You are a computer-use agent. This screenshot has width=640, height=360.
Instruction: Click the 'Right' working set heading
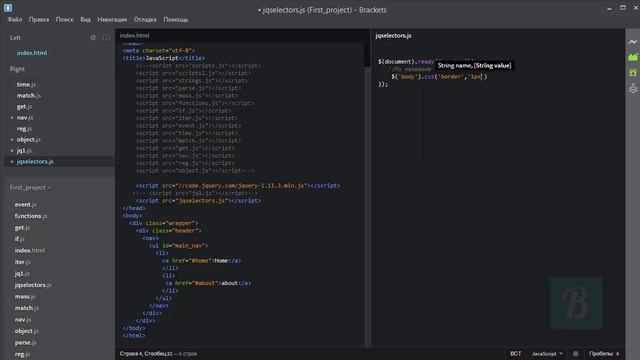click(x=17, y=69)
